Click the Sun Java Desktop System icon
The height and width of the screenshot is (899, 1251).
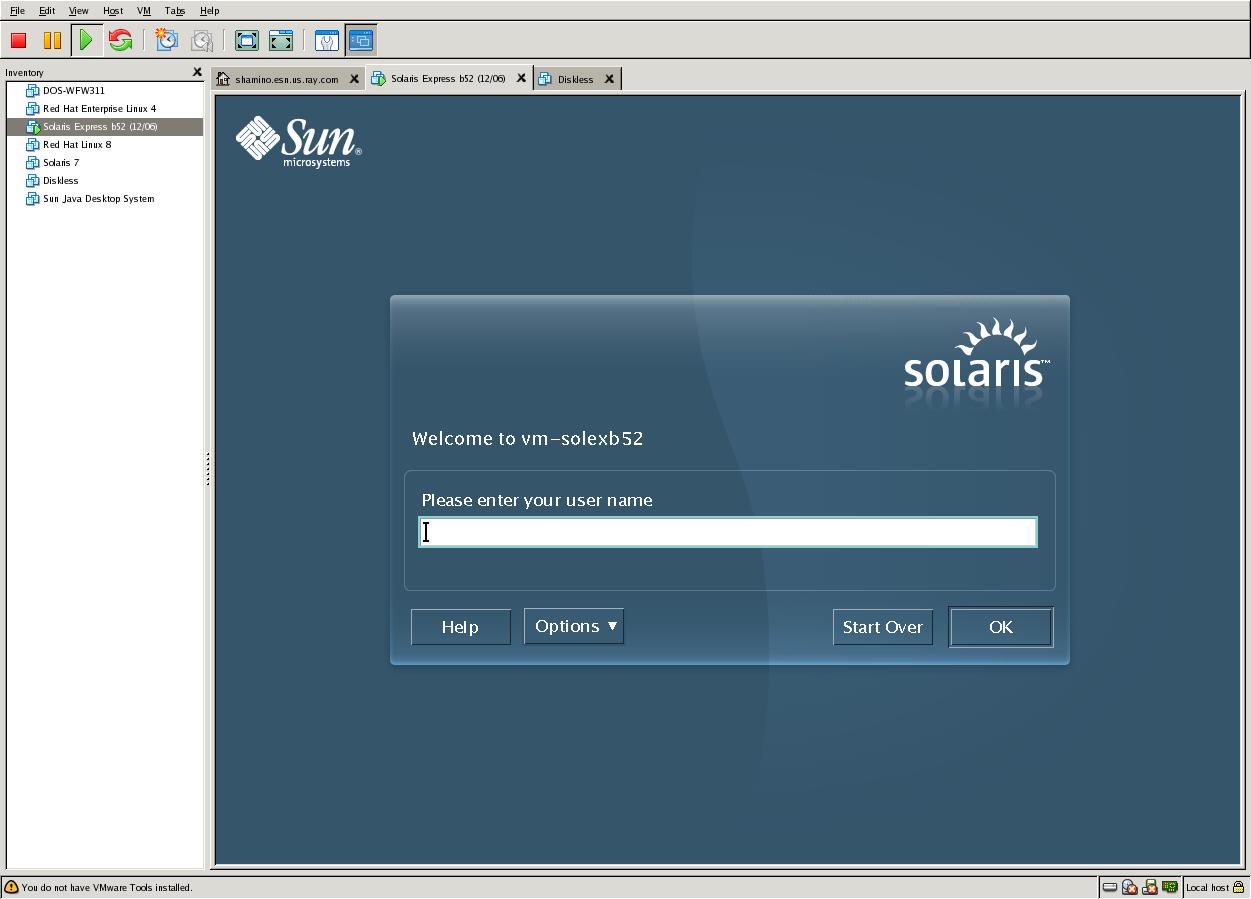click(x=32, y=199)
